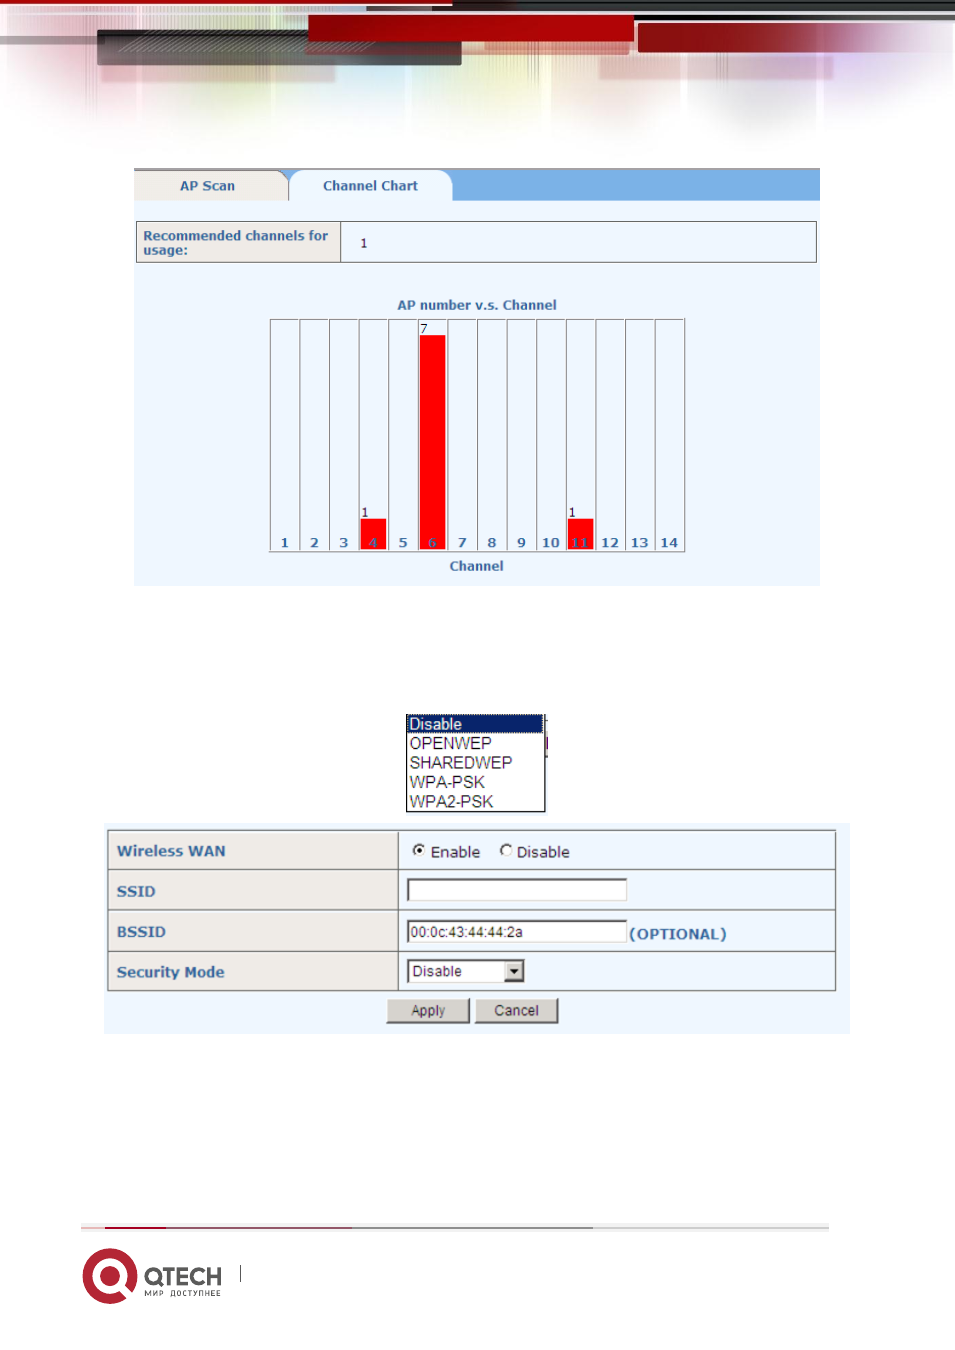Click channel label 2 on chart axis

(x=314, y=543)
